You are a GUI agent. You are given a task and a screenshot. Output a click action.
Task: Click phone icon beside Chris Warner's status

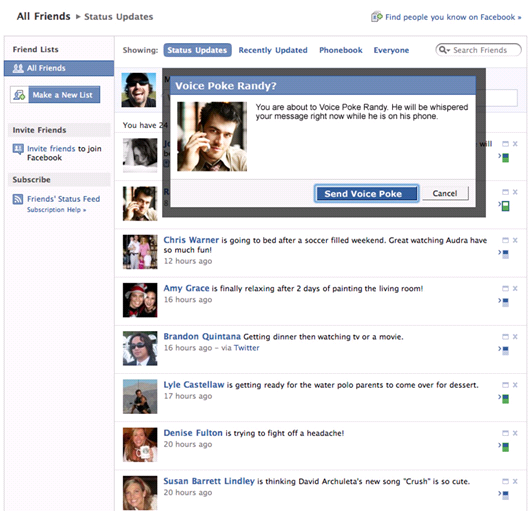click(505, 254)
